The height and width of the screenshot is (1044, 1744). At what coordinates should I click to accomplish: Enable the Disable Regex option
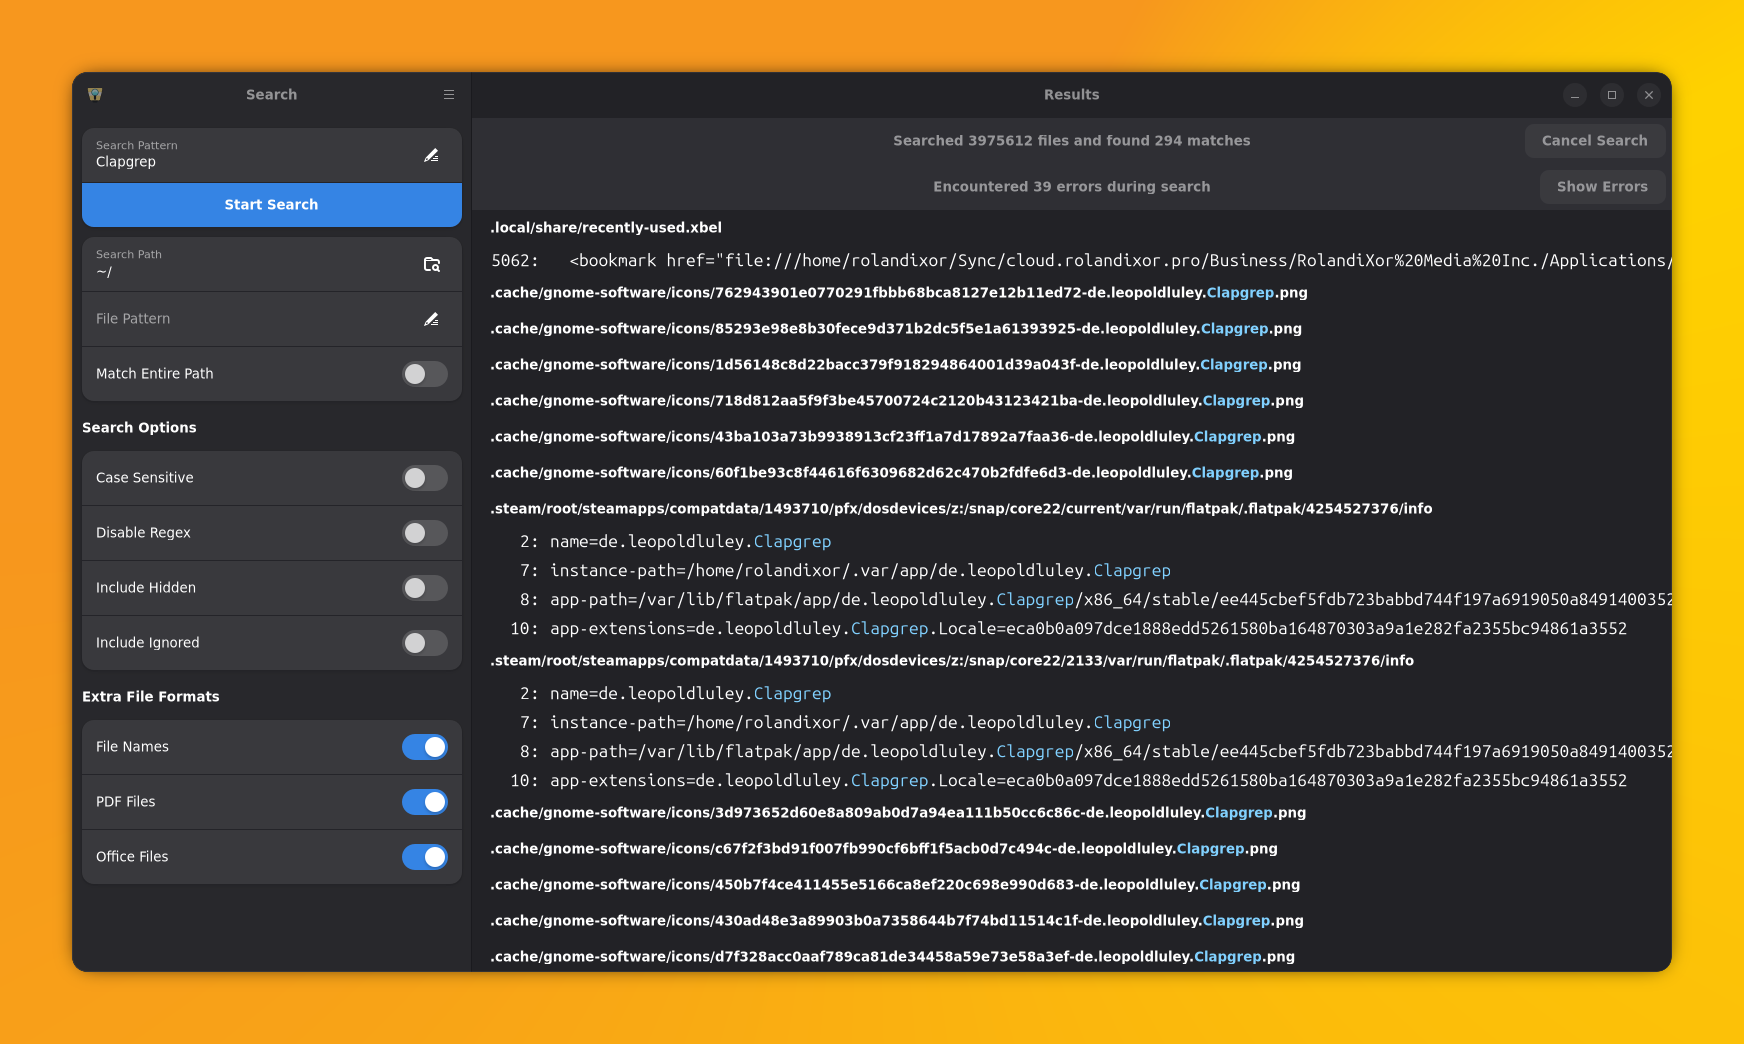pos(424,532)
